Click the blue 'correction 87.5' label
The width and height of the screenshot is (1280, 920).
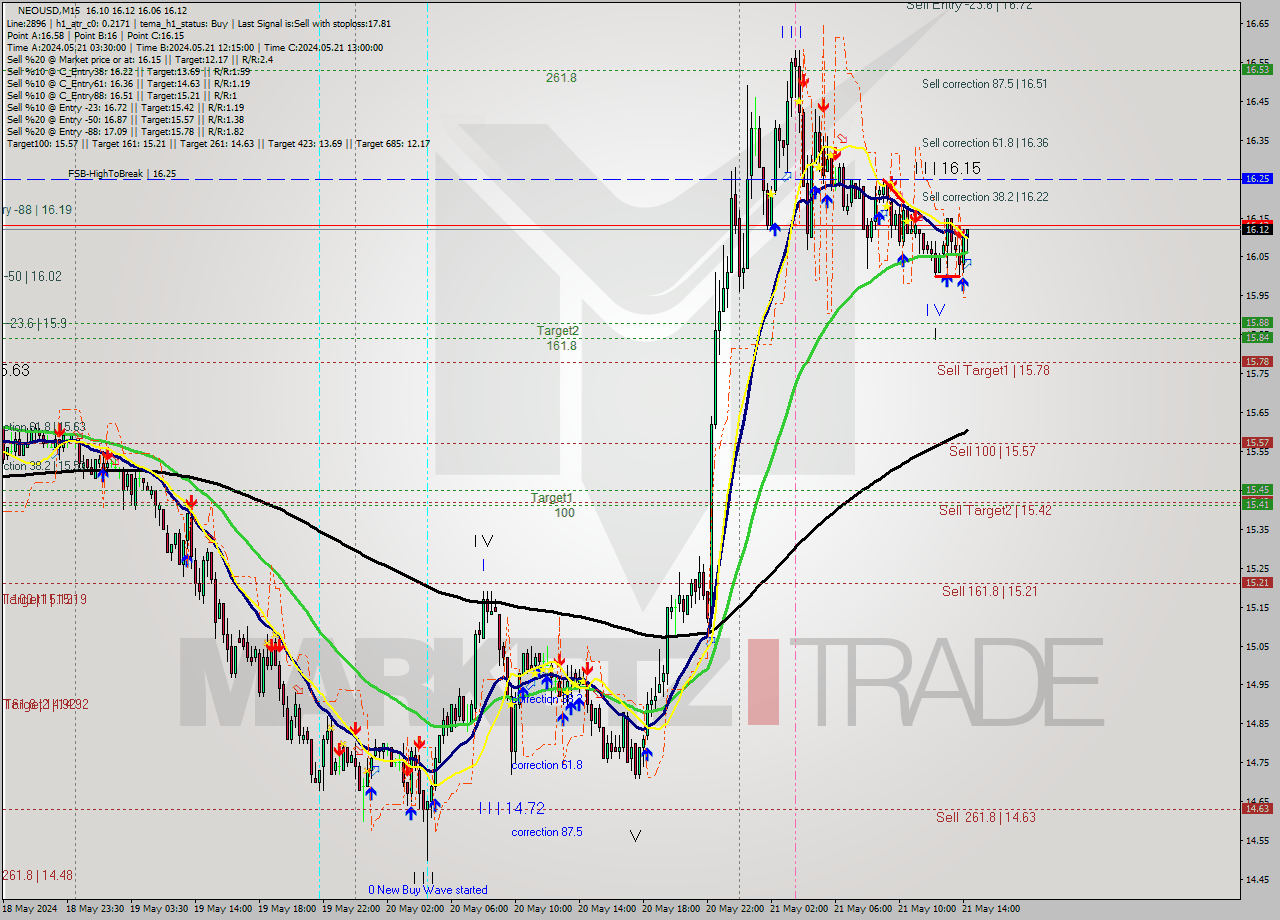[x=547, y=832]
